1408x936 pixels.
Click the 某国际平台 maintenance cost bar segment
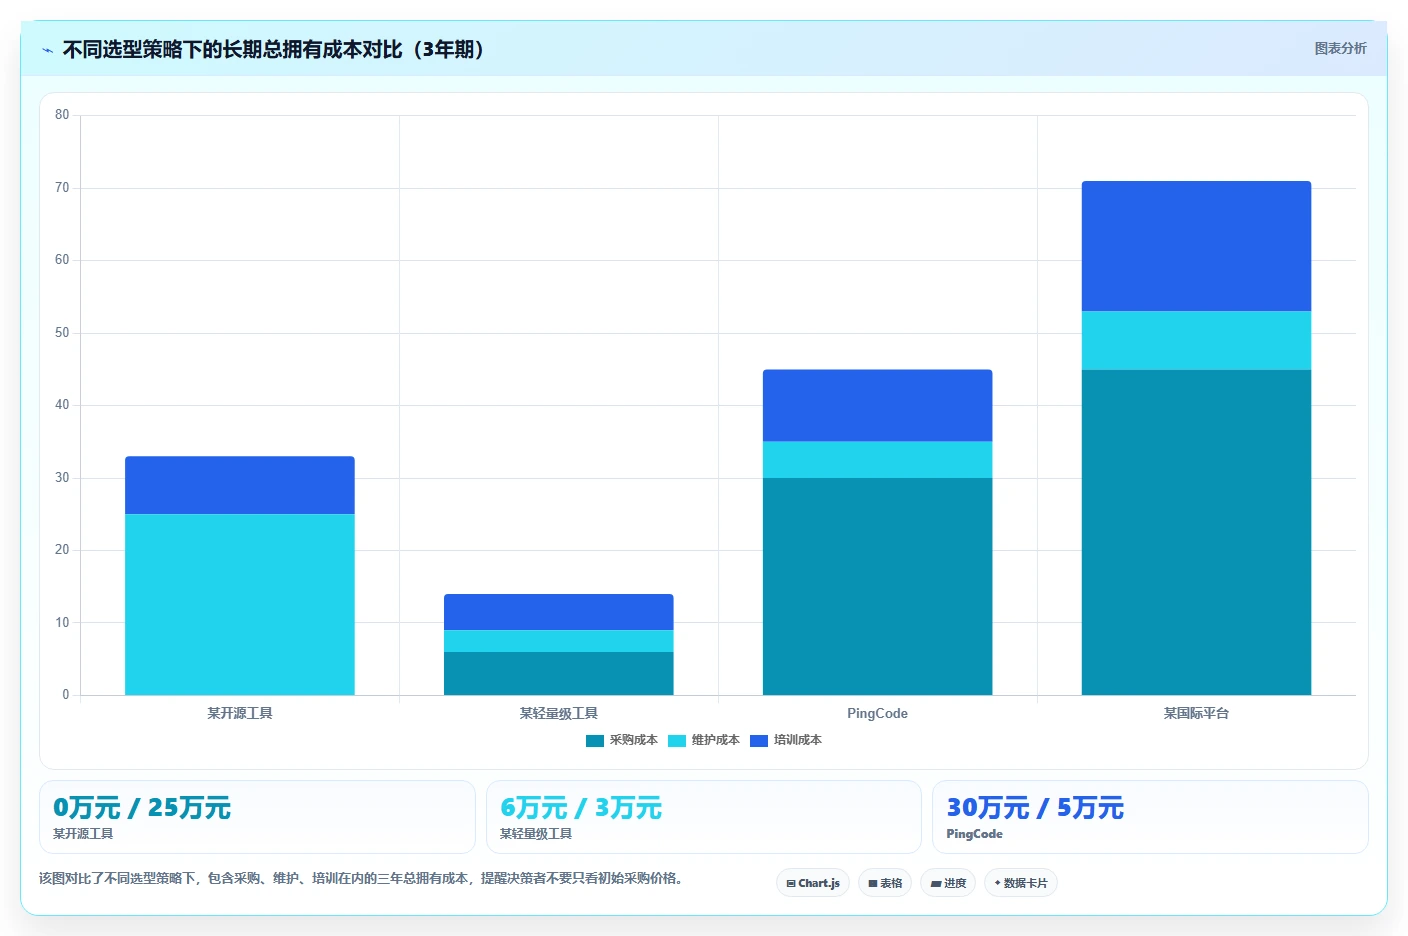point(1197,340)
